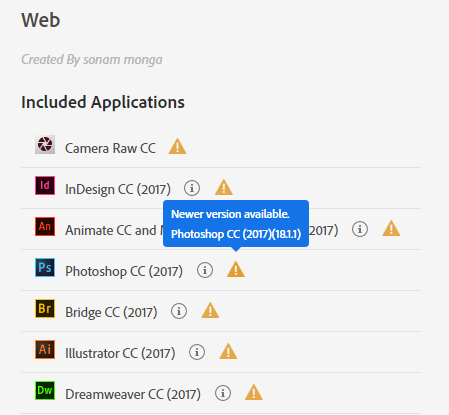Click the Animate An app icon
This screenshot has height=415, width=449.
click(x=45, y=226)
